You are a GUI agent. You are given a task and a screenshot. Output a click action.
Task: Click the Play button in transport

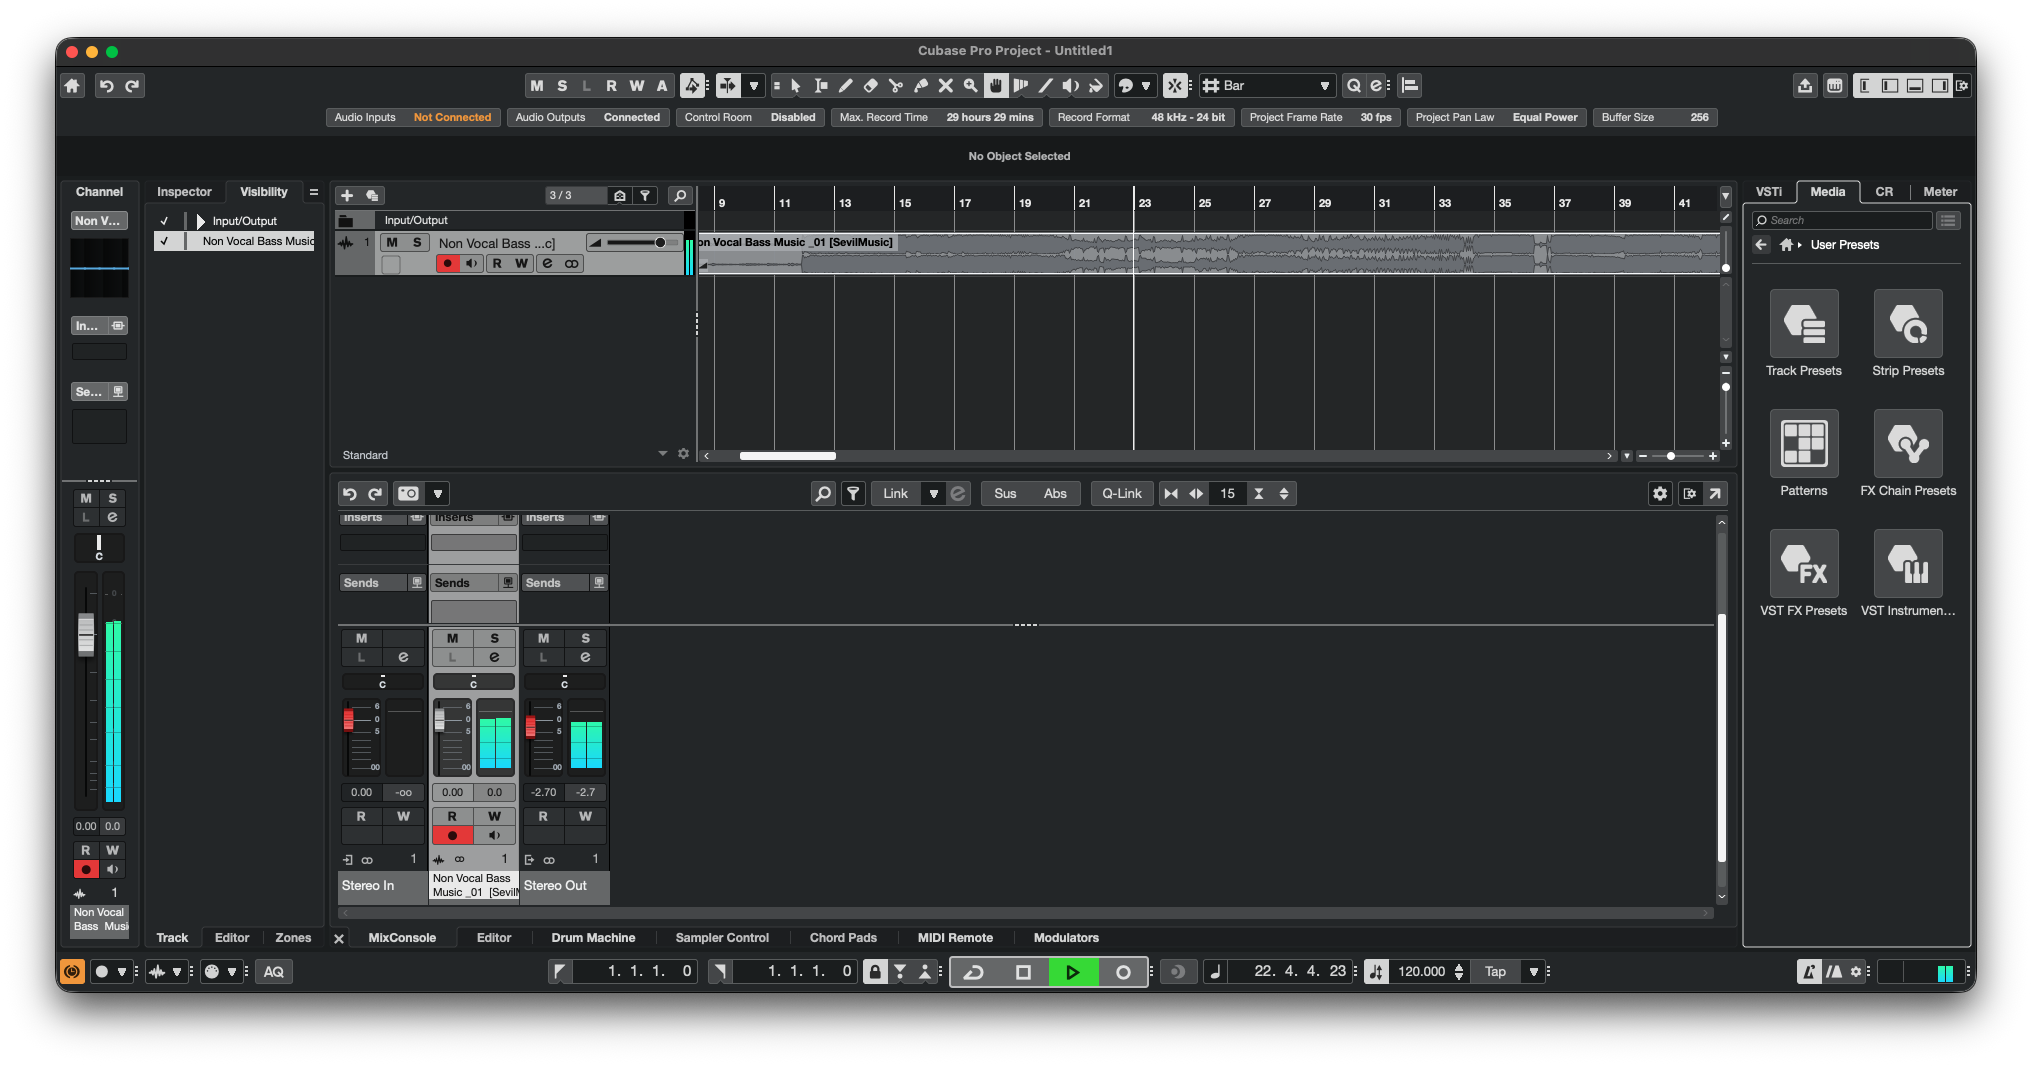[1072, 971]
